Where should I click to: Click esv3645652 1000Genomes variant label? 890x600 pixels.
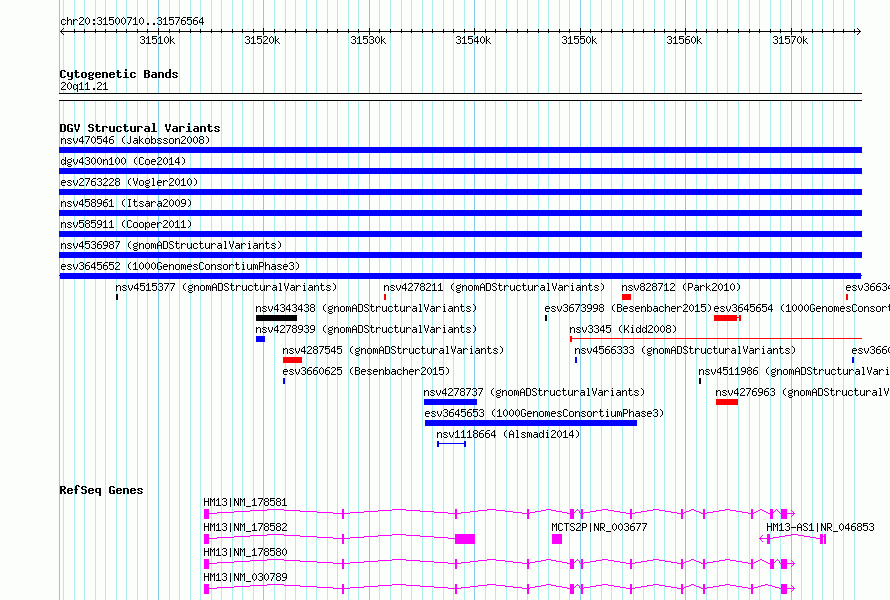pyautogui.click(x=180, y=266)
